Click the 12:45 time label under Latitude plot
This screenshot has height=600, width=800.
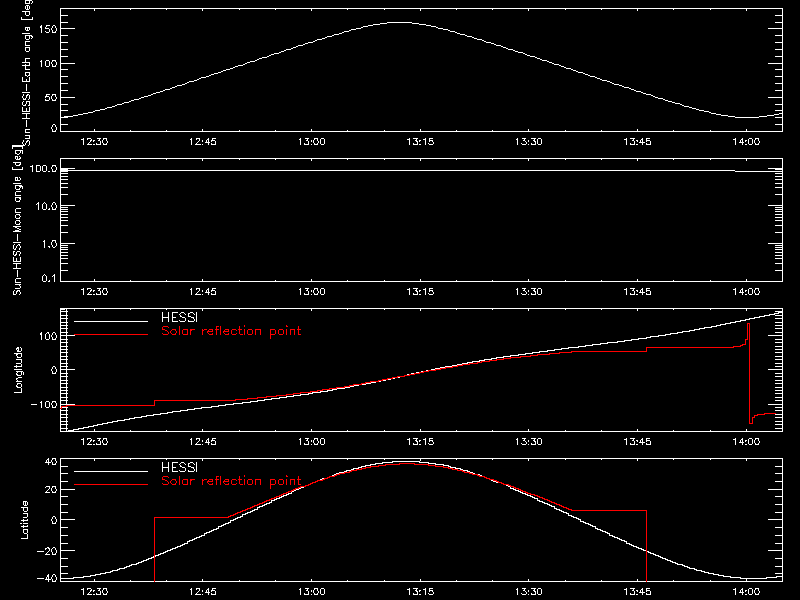203,591
